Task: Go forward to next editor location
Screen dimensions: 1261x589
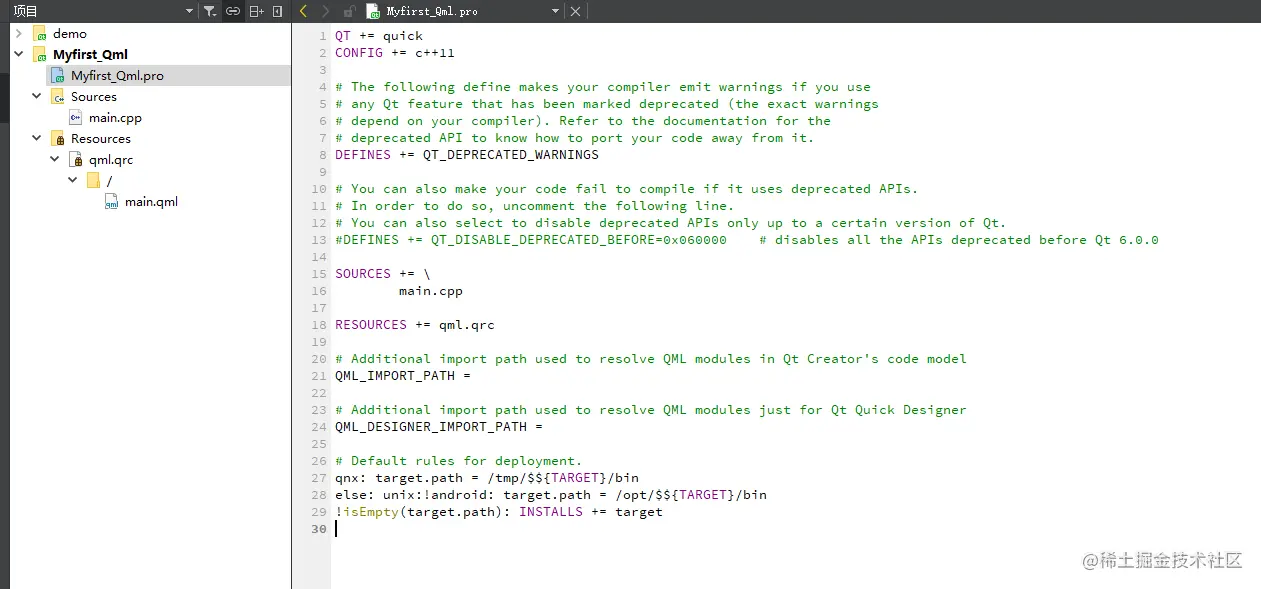Action: pyautogui.click(x=325, y=11)
